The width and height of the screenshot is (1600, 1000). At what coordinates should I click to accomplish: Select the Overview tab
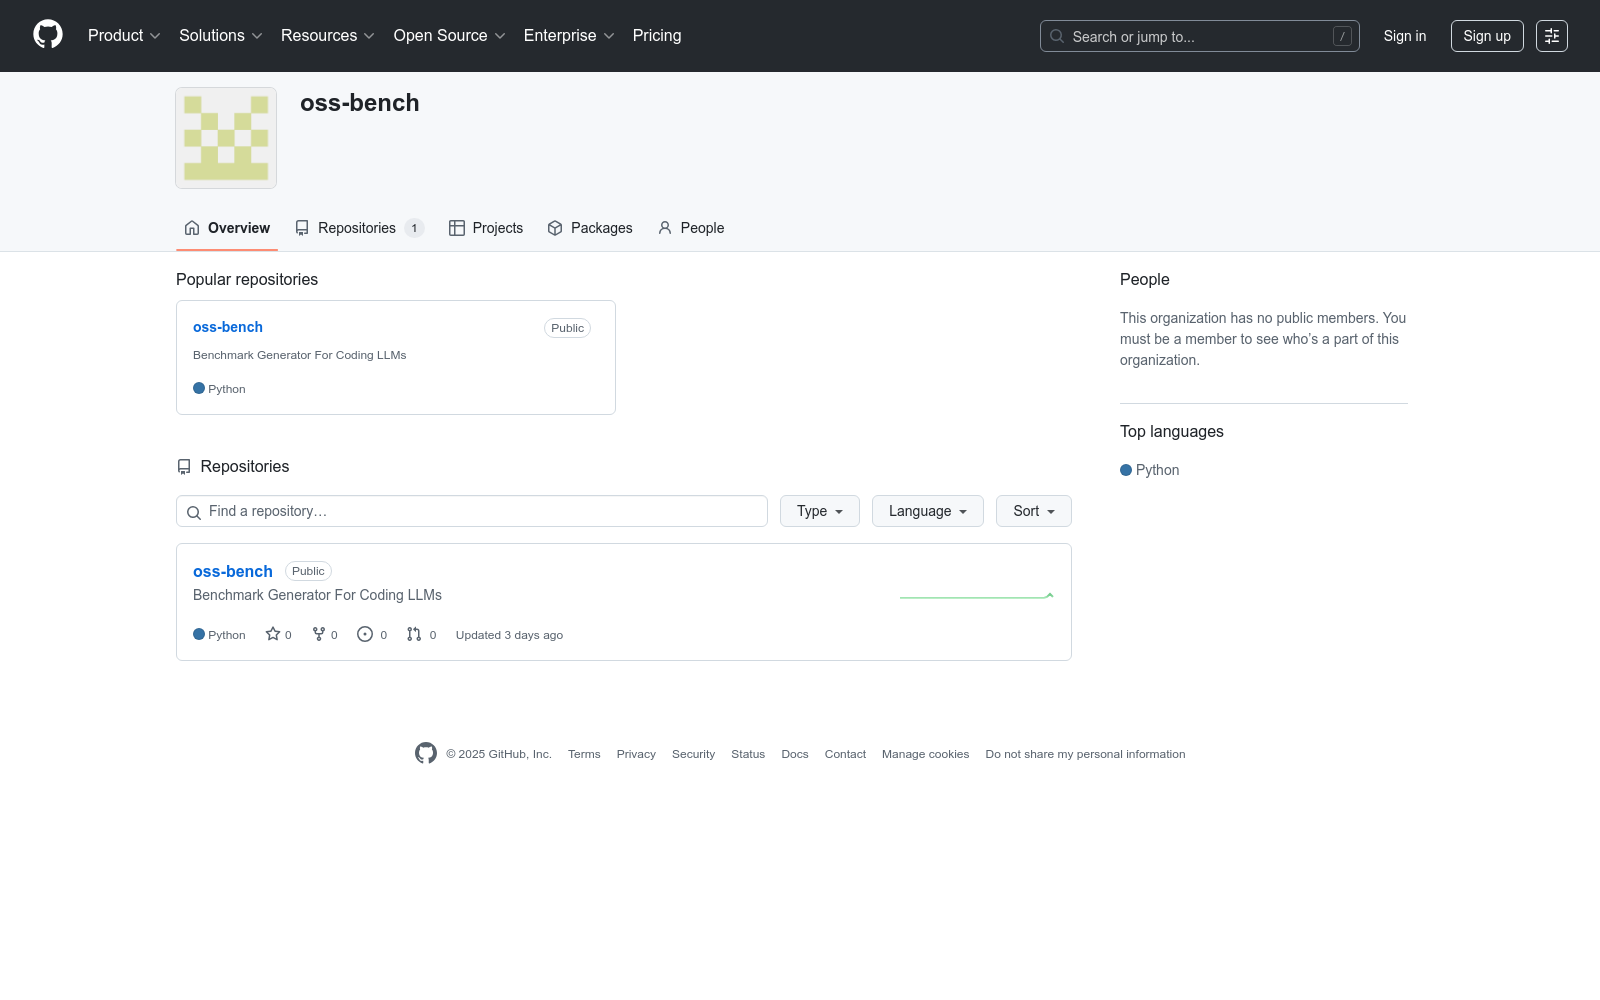pos(227,228)
